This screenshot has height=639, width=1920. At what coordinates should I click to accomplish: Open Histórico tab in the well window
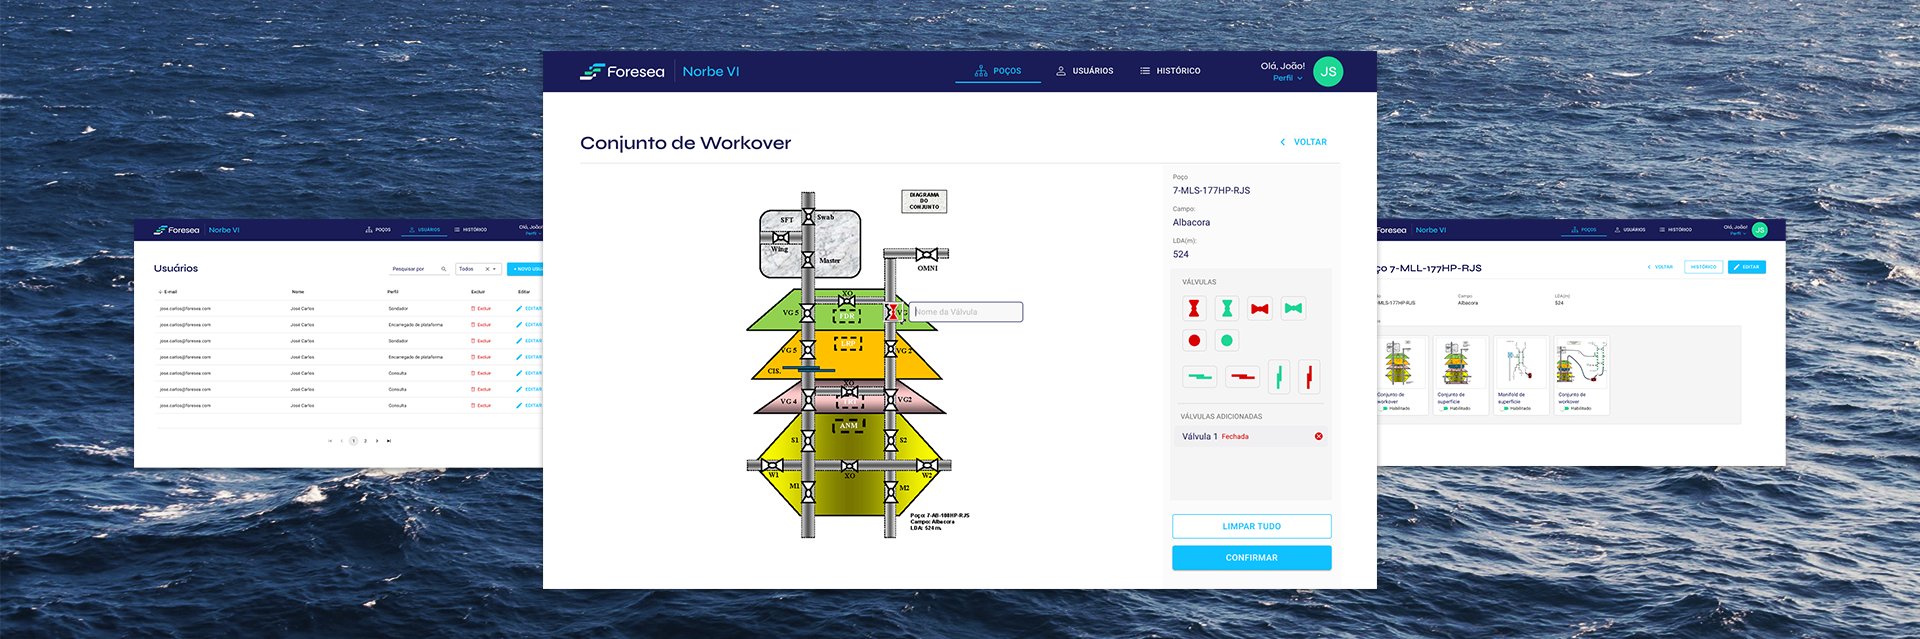1675,230
